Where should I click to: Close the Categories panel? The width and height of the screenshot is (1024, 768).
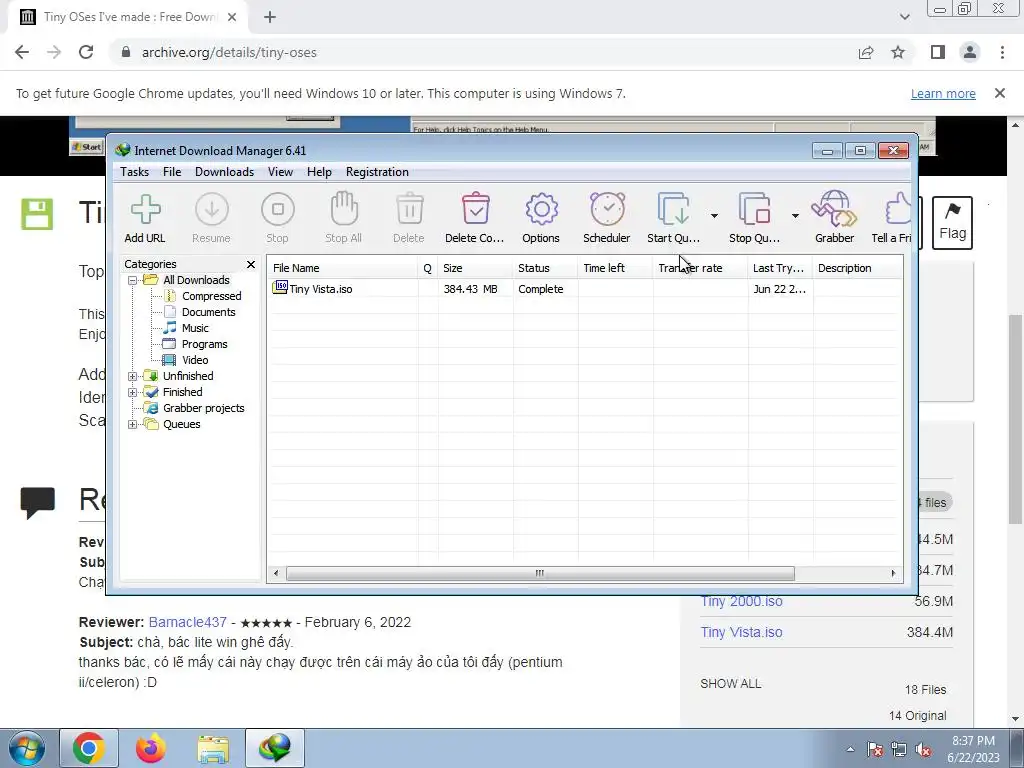pyautogui.click(x=251, y=264)
